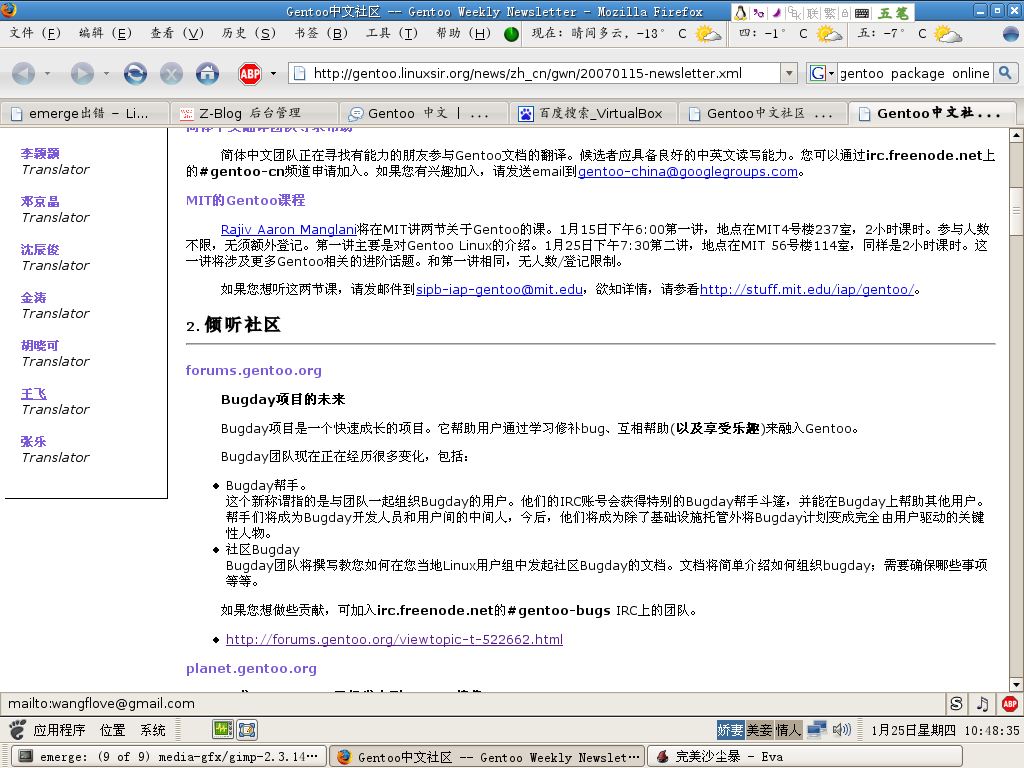Click the Stop loading button
This screenshot has width=1024, height=768.
(x=171, y=73)
